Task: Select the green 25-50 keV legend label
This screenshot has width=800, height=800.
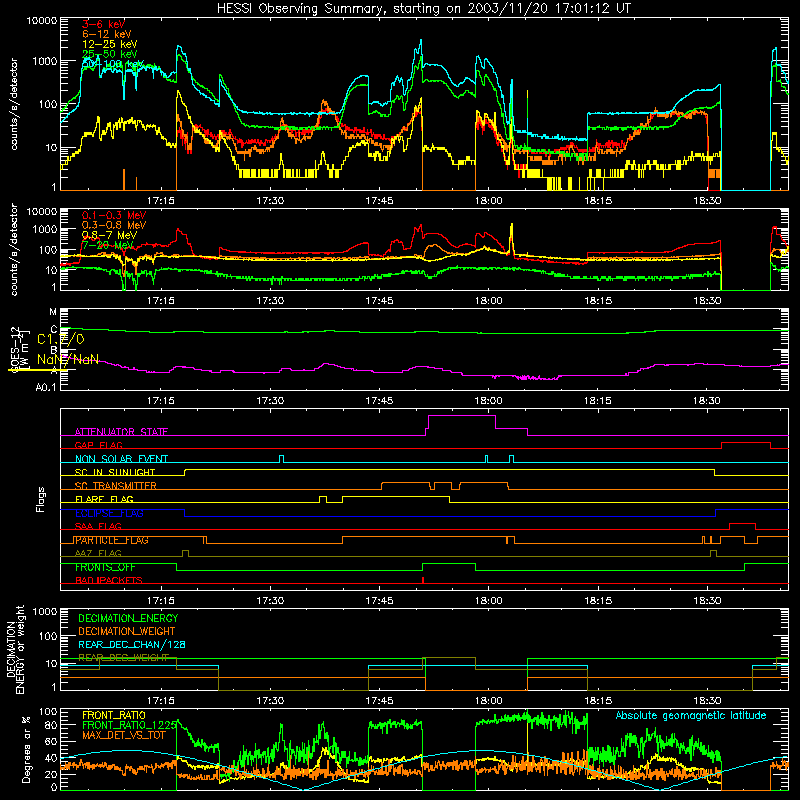Action: coord(110,54)
